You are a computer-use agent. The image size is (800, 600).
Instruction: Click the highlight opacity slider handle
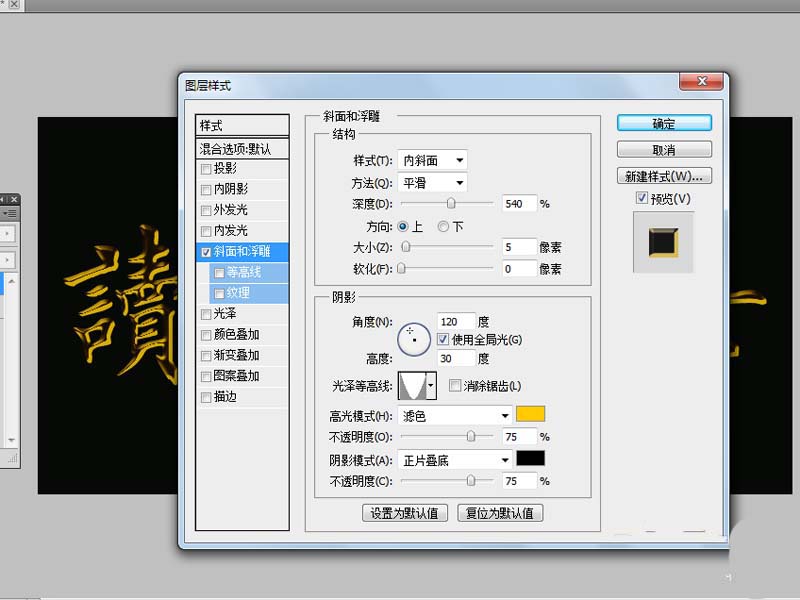(470, 436)
